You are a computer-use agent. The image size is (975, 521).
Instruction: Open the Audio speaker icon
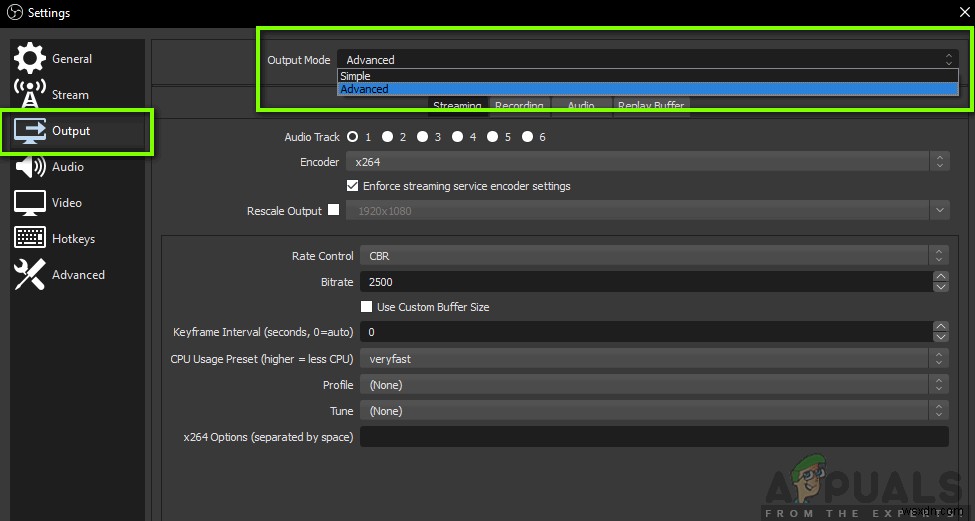[30, 167]
